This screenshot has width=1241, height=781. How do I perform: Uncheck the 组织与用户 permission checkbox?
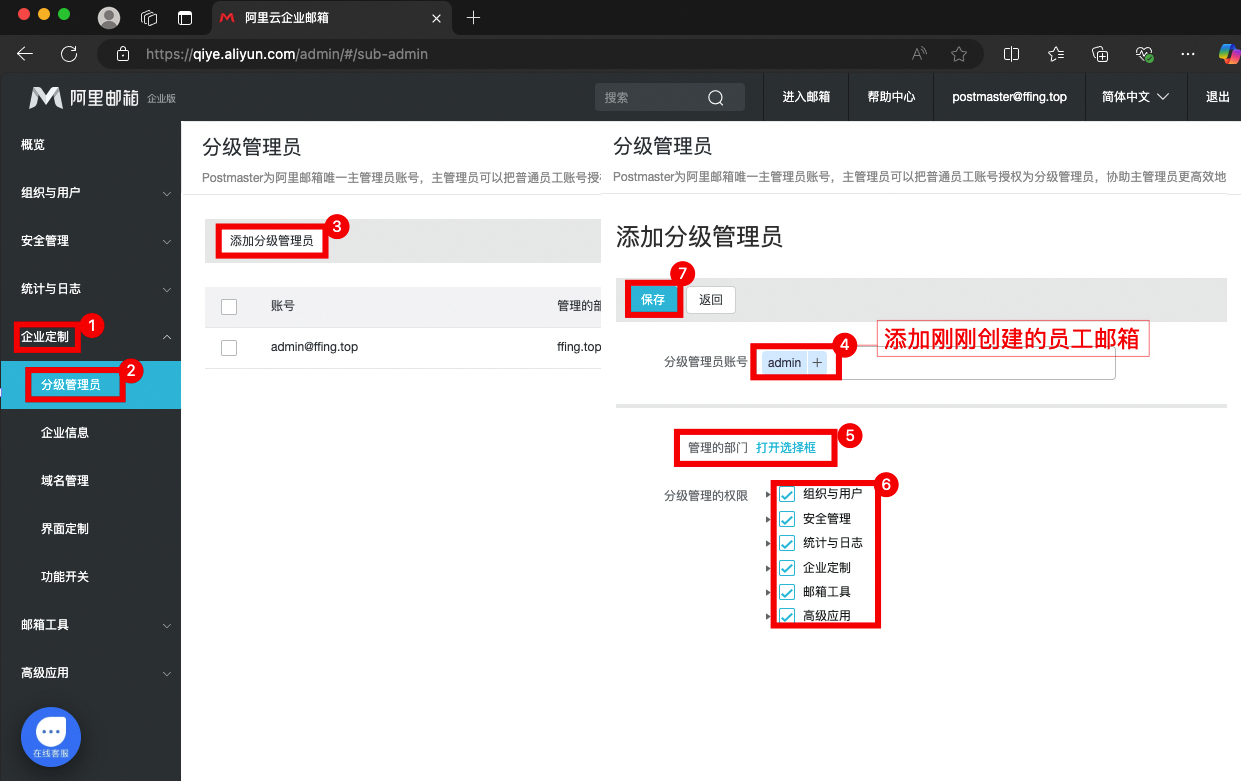[x=787, y=494]
